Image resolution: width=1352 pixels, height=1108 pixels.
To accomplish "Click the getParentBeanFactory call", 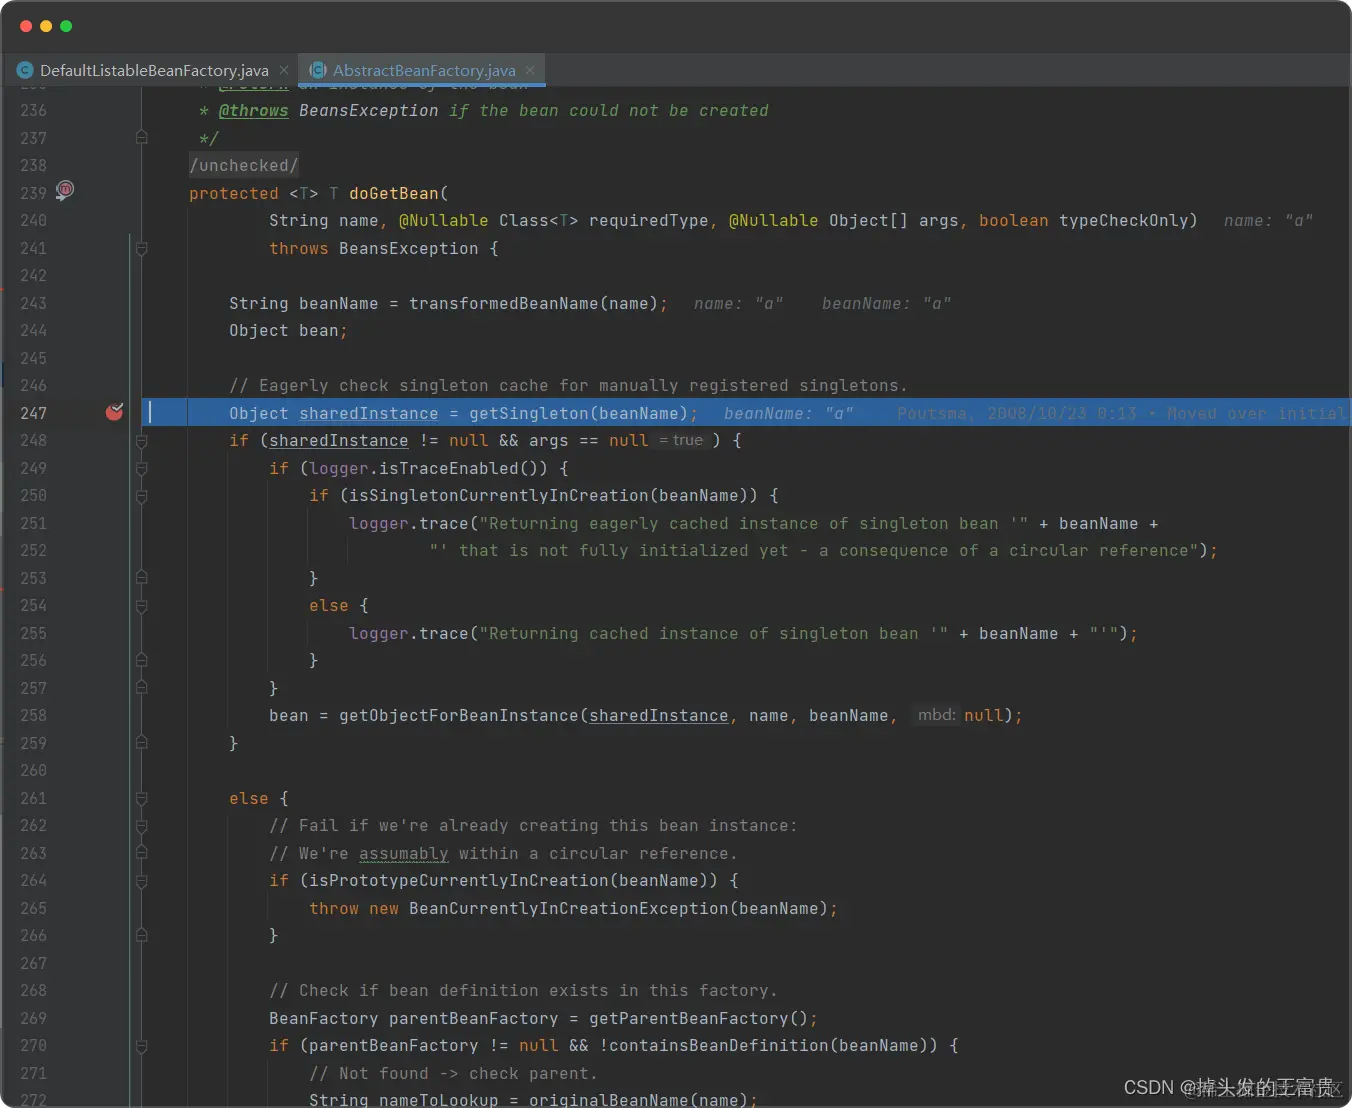I will pyautogui.click(x=689, y=1019).
